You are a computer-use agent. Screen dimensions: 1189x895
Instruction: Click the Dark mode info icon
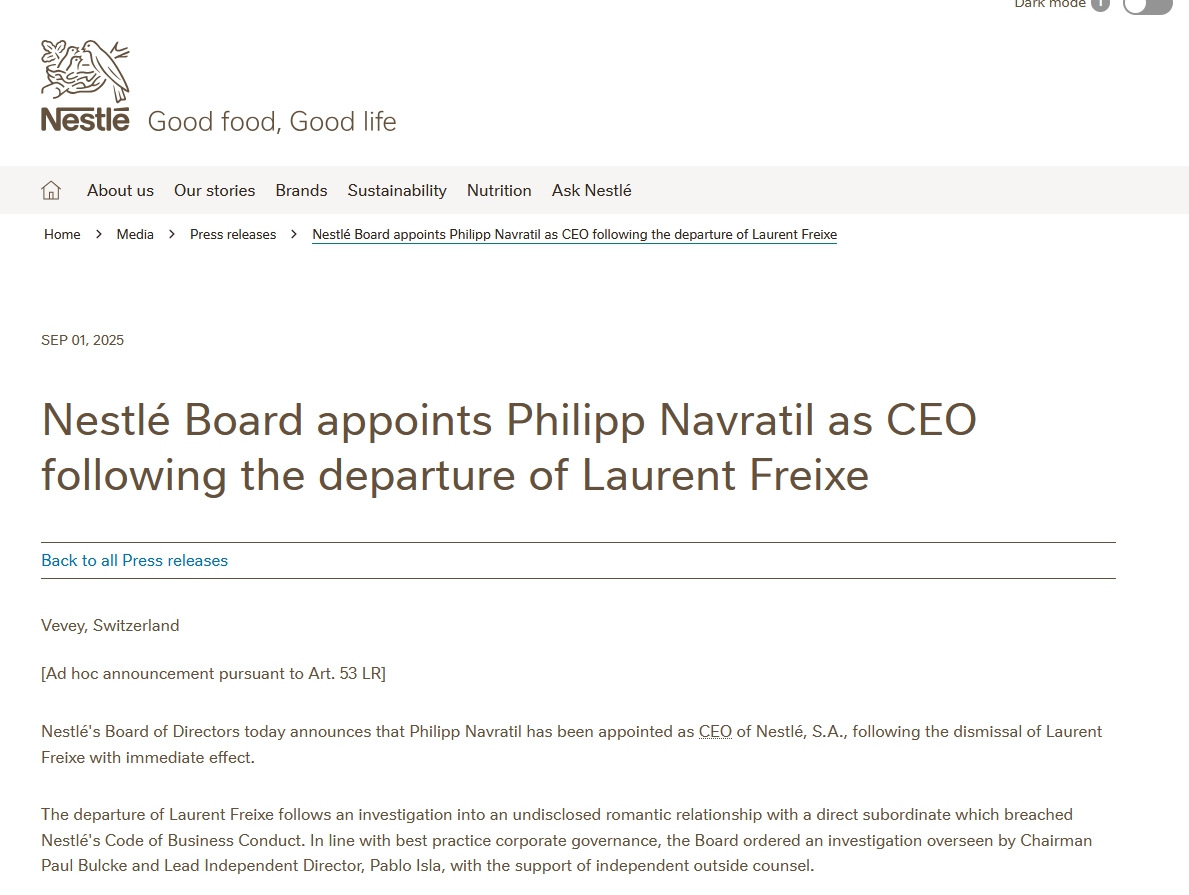(1100, 5)
